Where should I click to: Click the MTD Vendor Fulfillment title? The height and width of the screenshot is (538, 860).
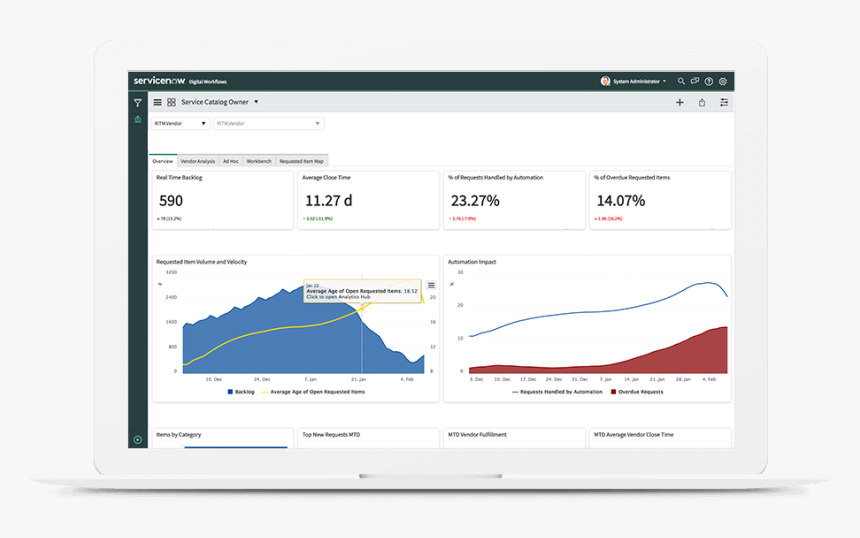click(477, 434)
